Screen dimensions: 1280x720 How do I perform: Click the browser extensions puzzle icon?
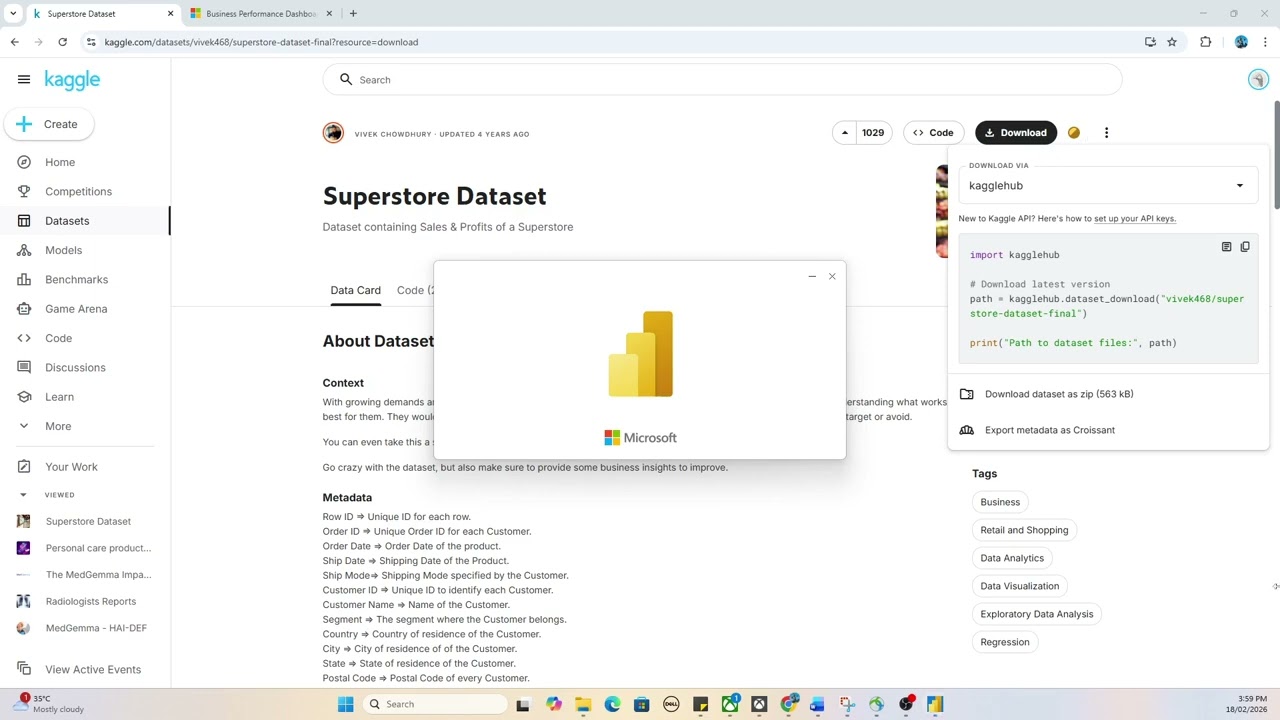pyautogui.click(x=1205, y=42)
